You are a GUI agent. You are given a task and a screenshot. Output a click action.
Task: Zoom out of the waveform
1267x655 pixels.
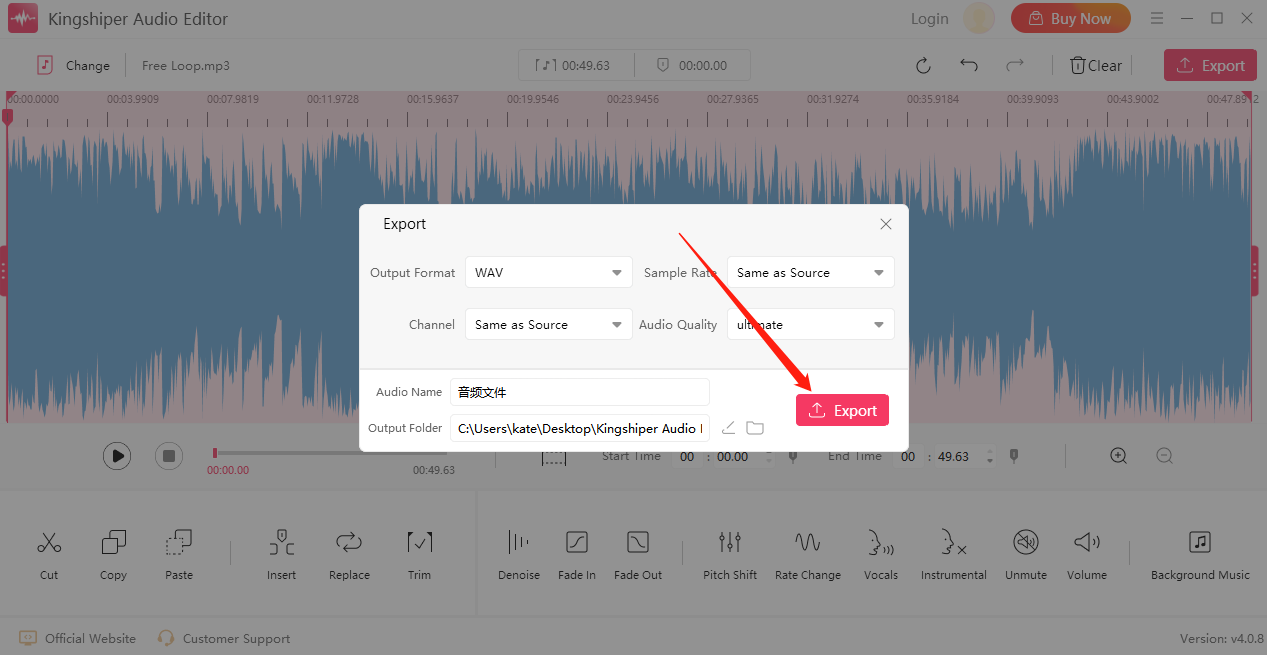[1165, 456]
